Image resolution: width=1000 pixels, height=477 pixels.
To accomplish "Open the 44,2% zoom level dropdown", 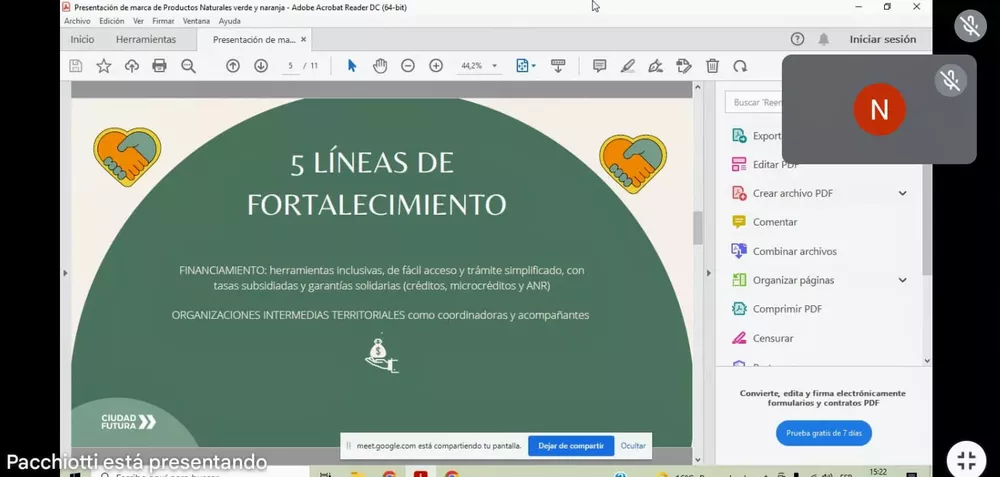I will (x=494, y=66).
